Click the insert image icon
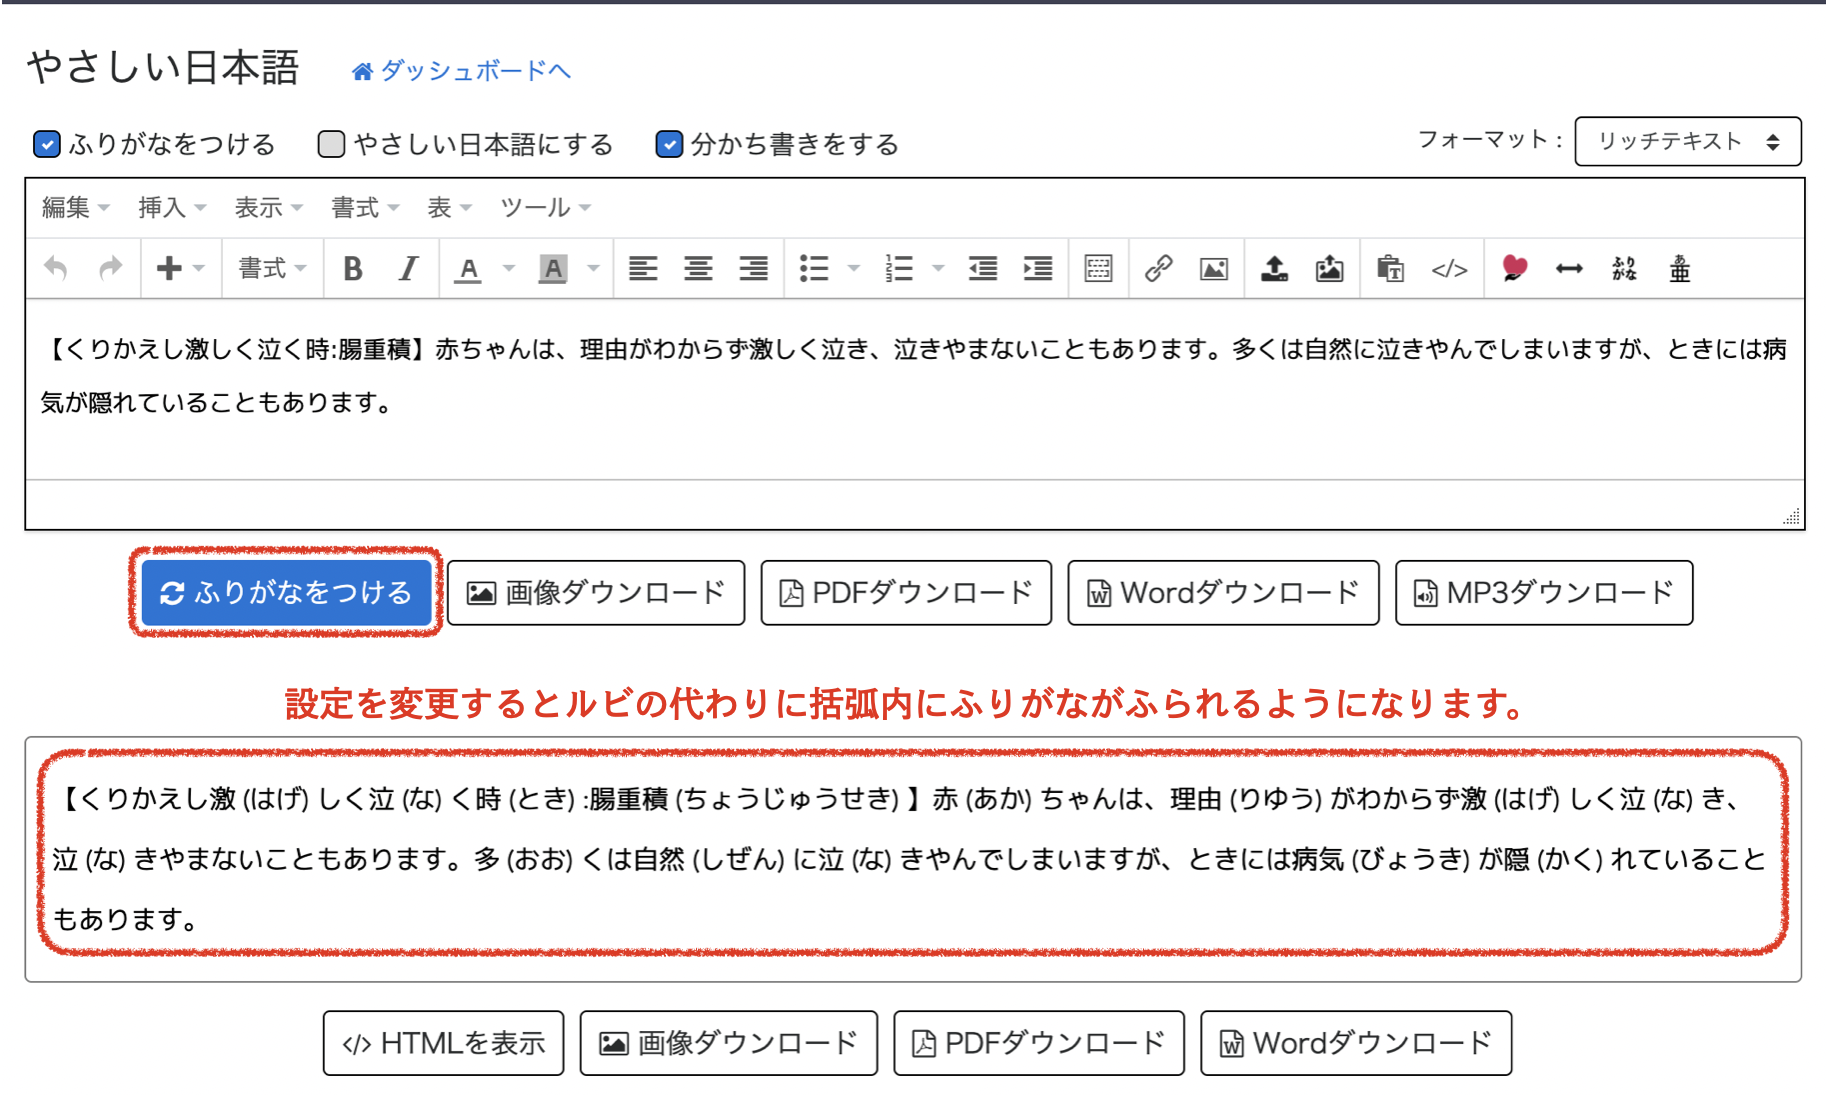 point(1212,268)
